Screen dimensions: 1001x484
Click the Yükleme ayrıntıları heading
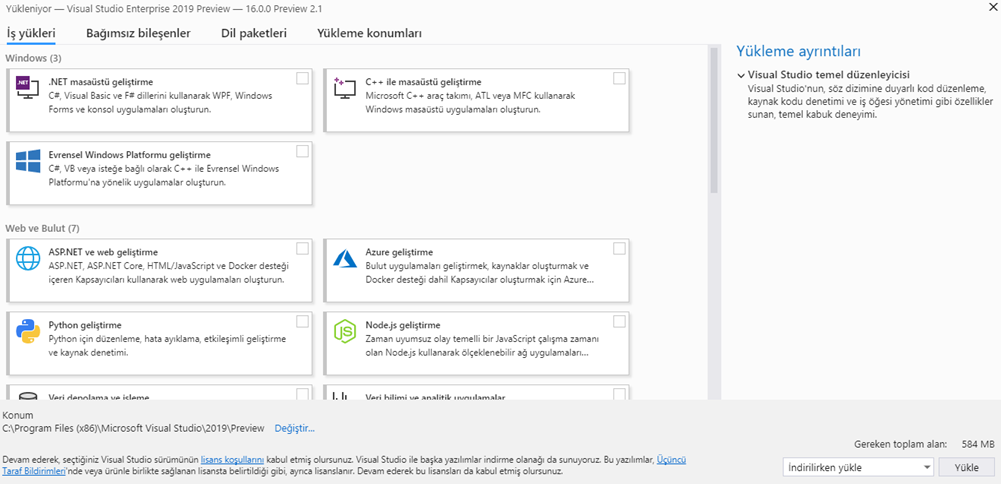[799, 51]
